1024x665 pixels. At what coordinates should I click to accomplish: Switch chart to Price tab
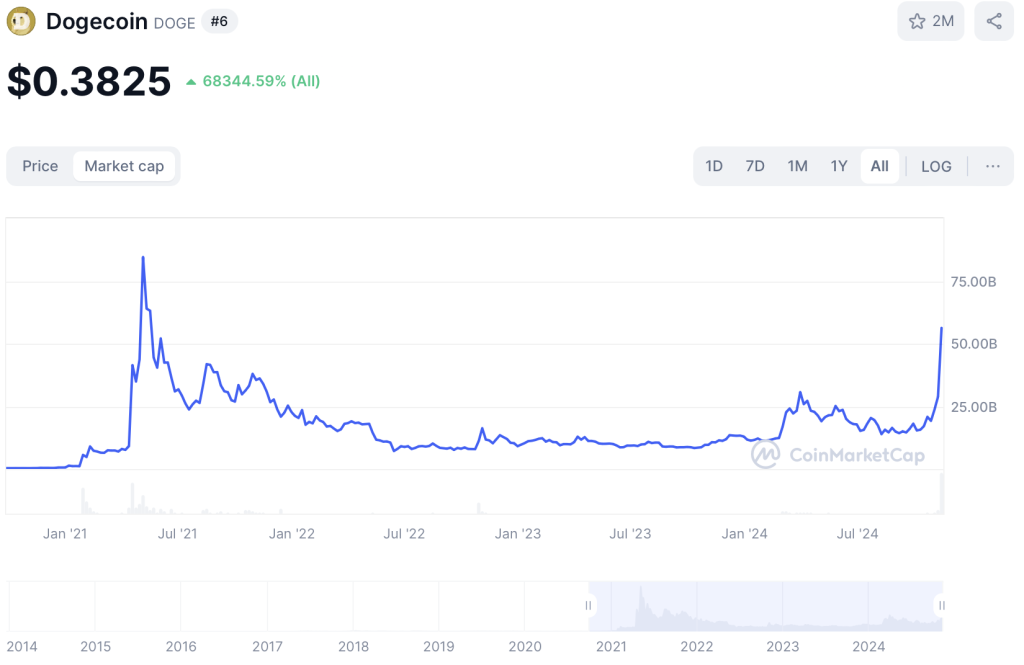(x=40, y=167)
